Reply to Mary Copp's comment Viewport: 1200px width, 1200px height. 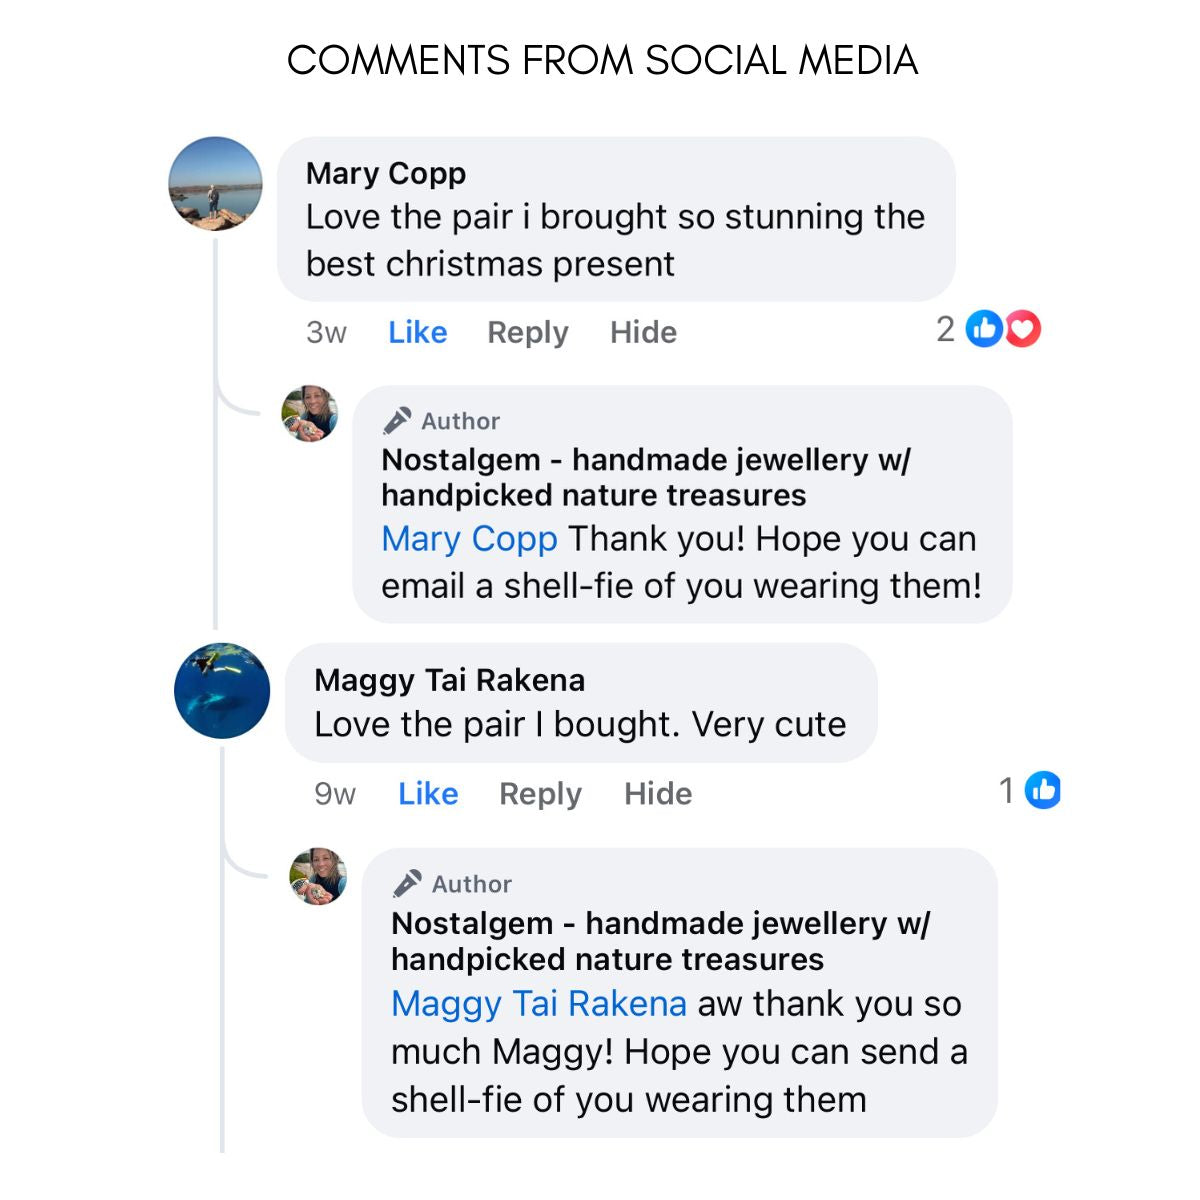(x=527, y=332)
